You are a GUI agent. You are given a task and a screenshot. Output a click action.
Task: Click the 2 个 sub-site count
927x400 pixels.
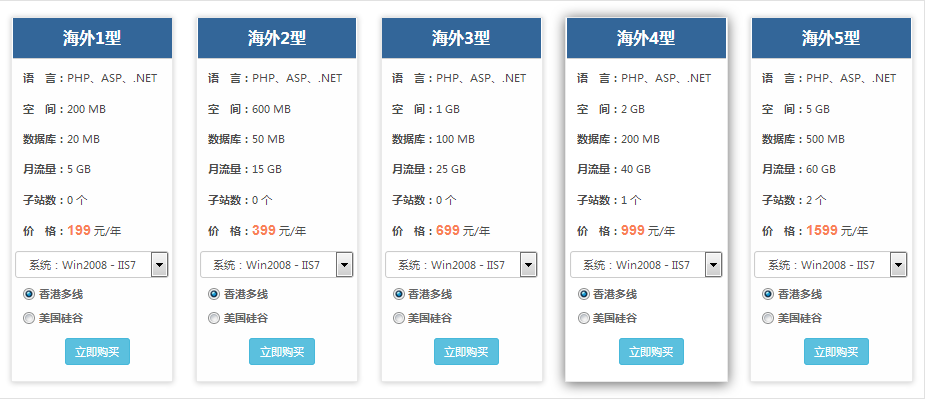816,200
